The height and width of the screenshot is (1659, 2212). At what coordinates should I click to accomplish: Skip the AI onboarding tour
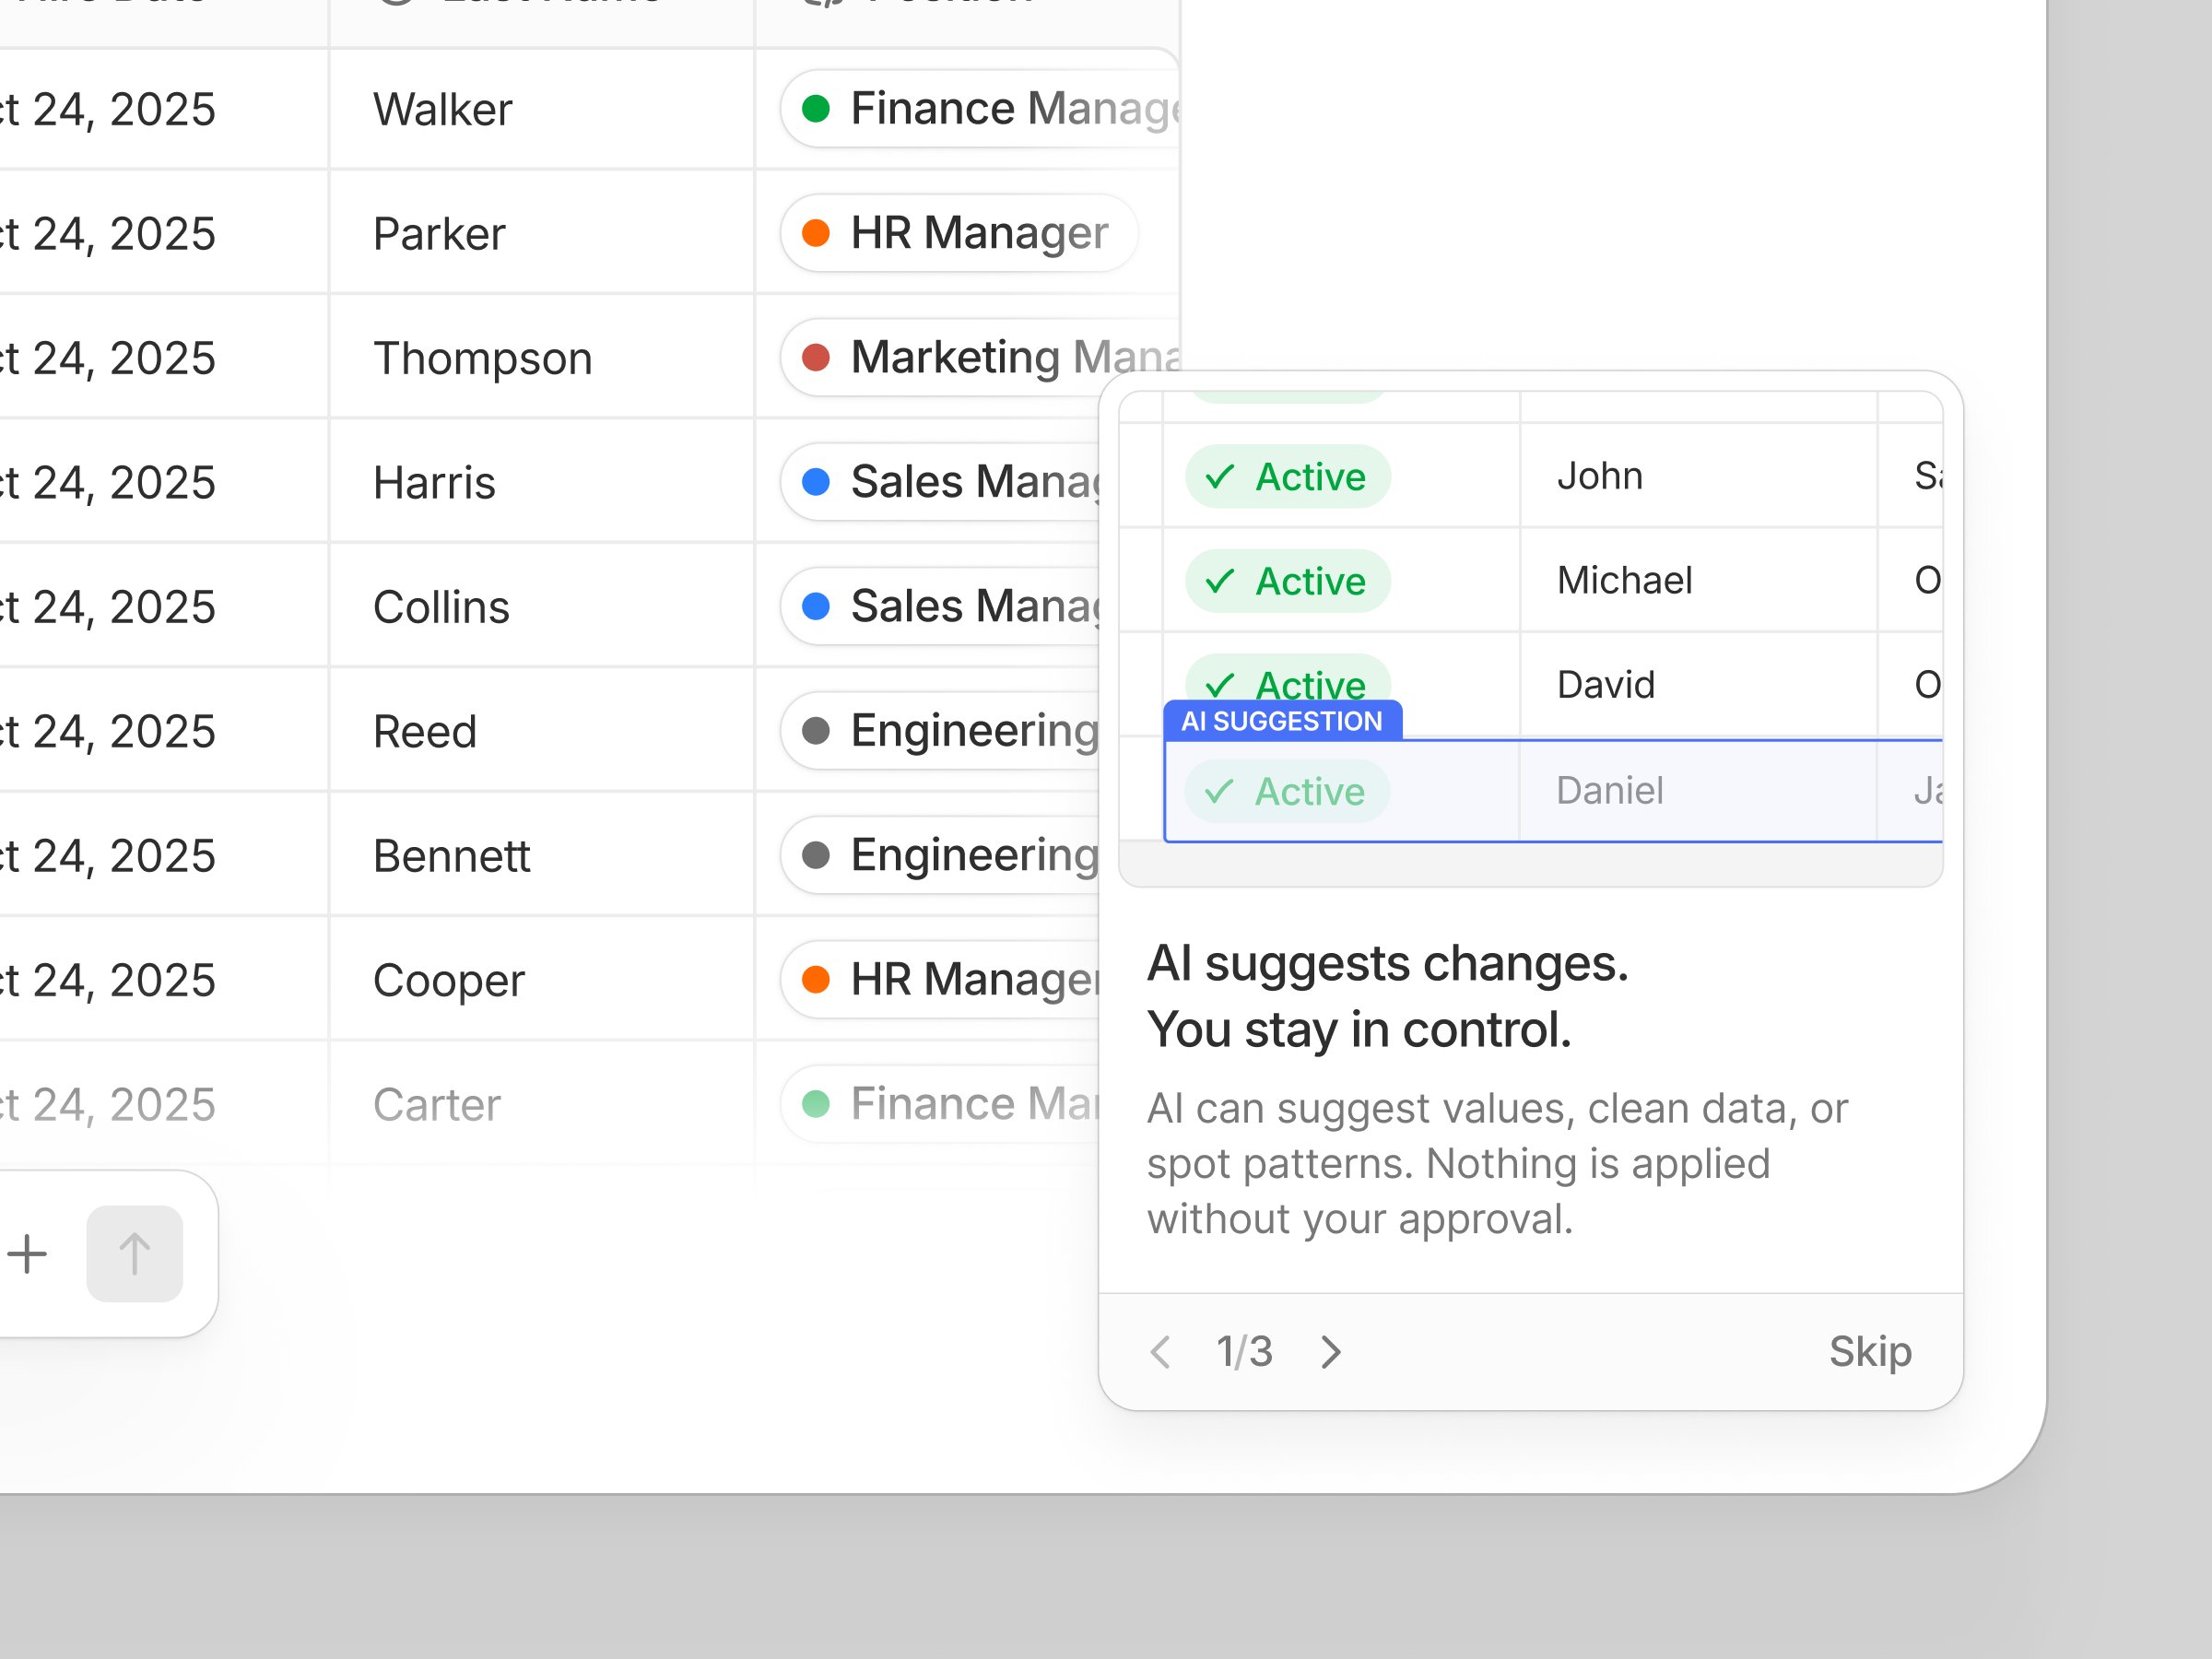pos(1869,1352)
